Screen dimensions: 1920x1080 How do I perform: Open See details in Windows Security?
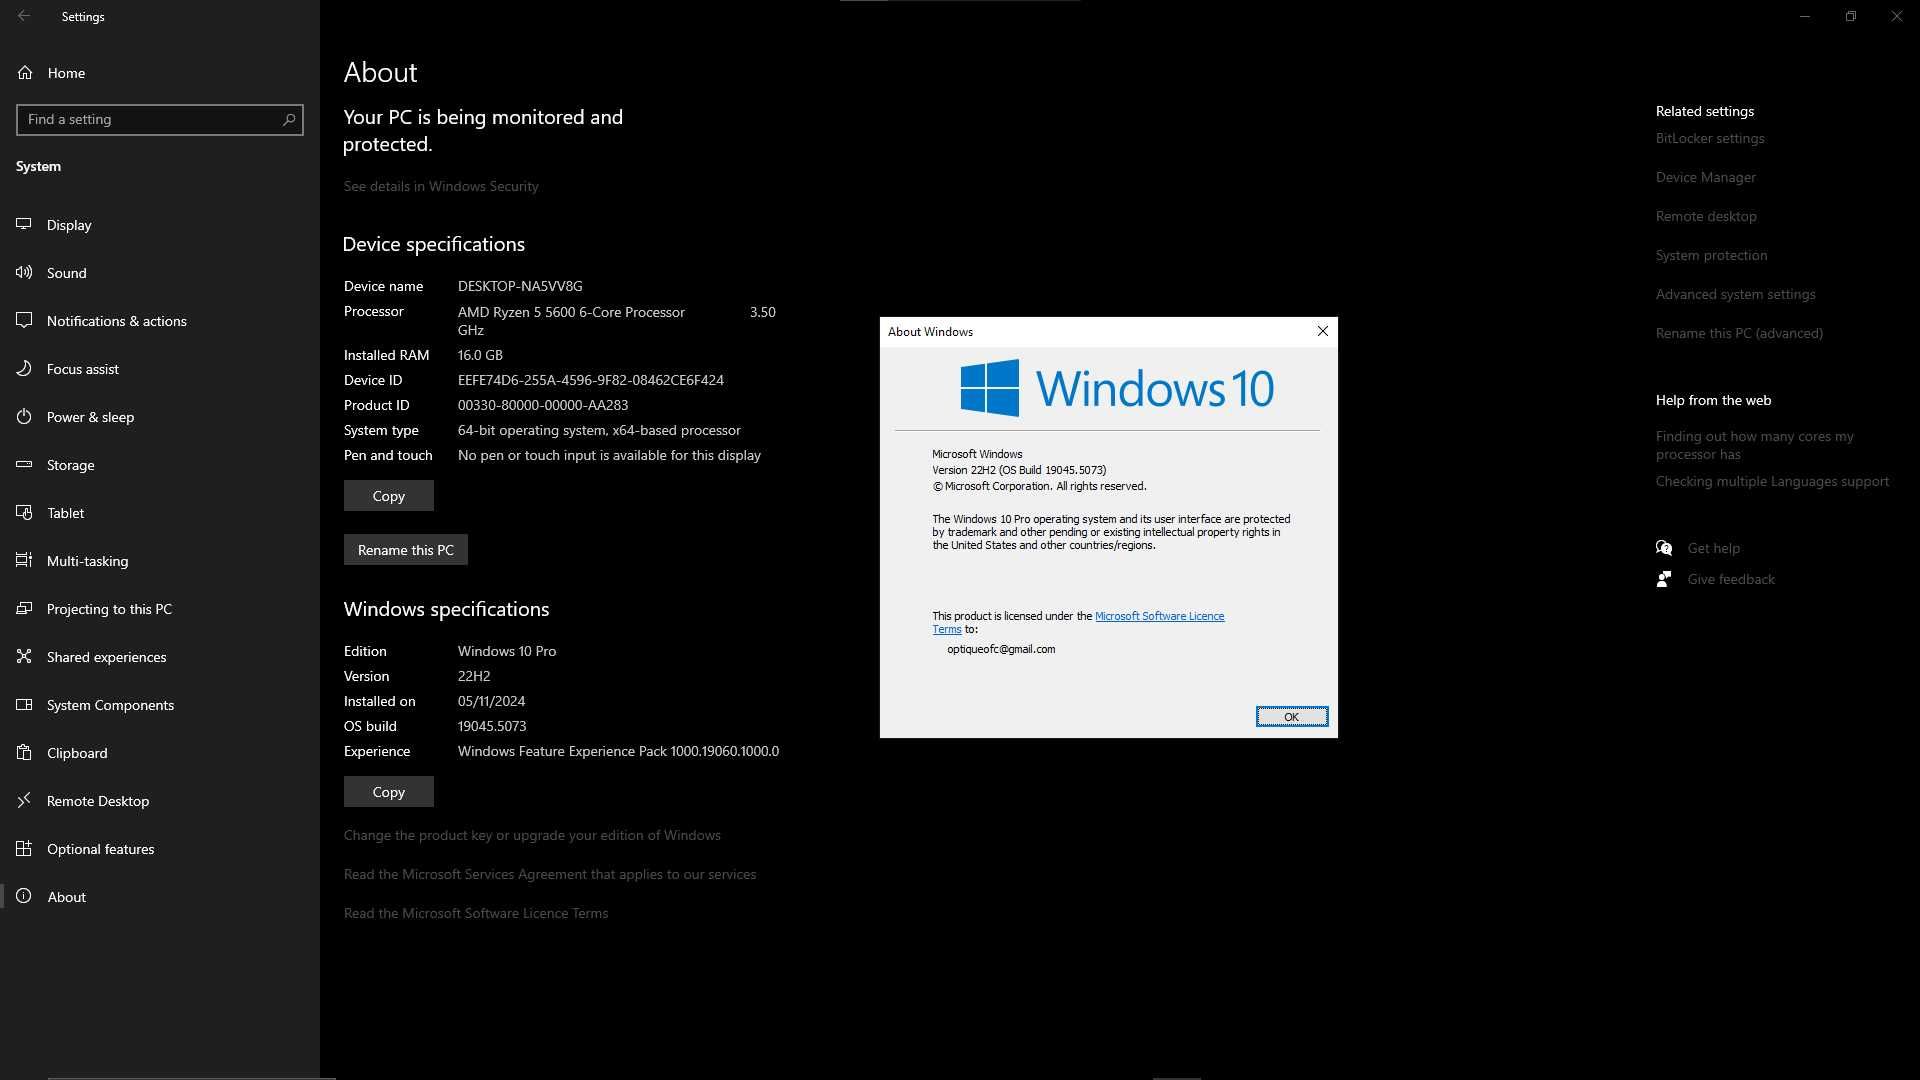441,186
